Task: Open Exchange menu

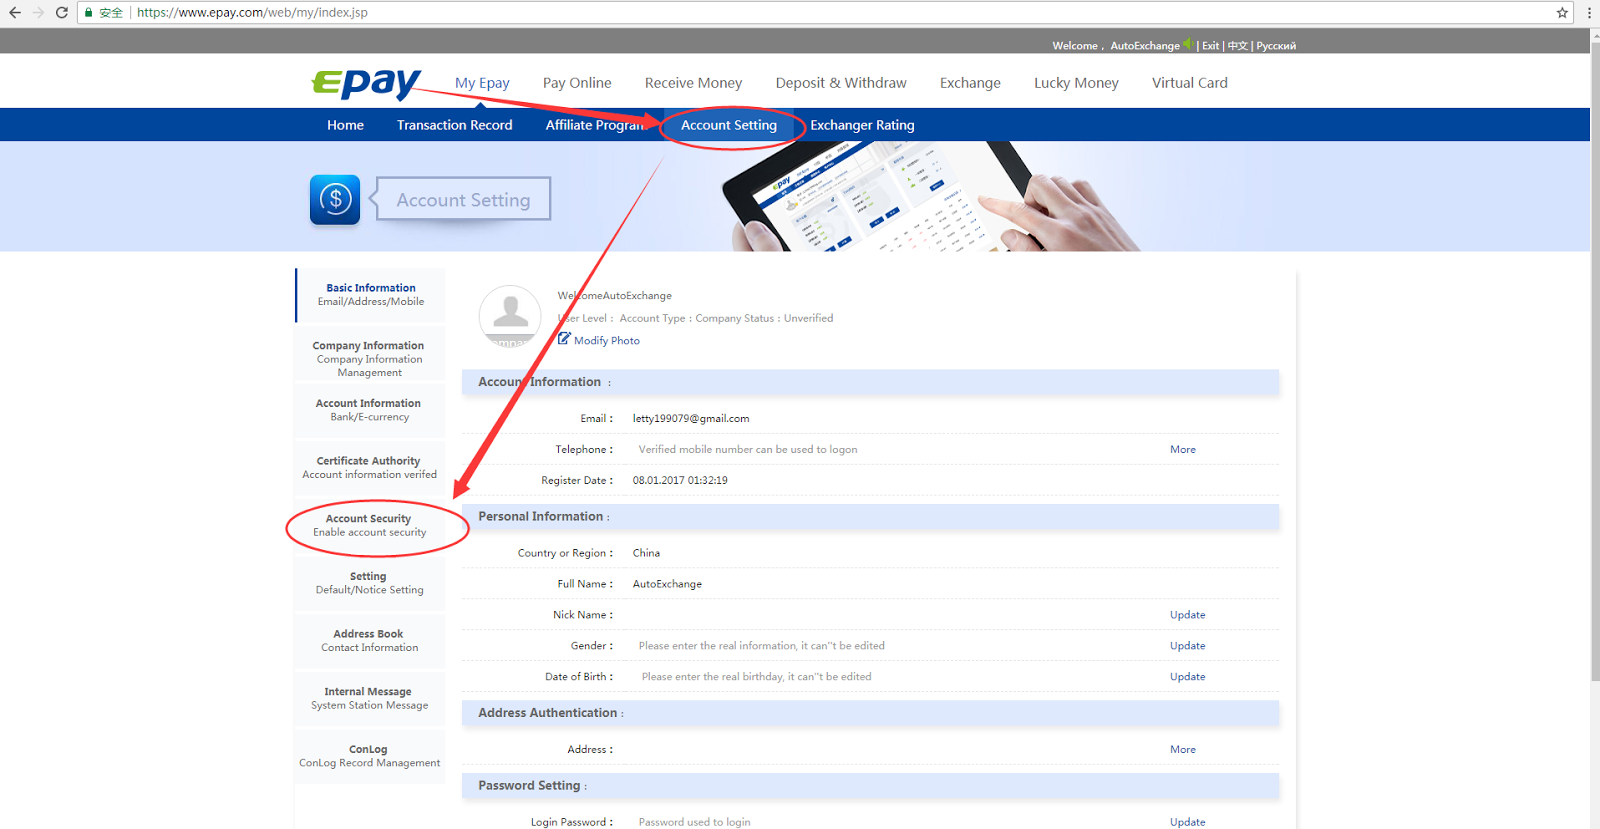Action: [970, 83]
